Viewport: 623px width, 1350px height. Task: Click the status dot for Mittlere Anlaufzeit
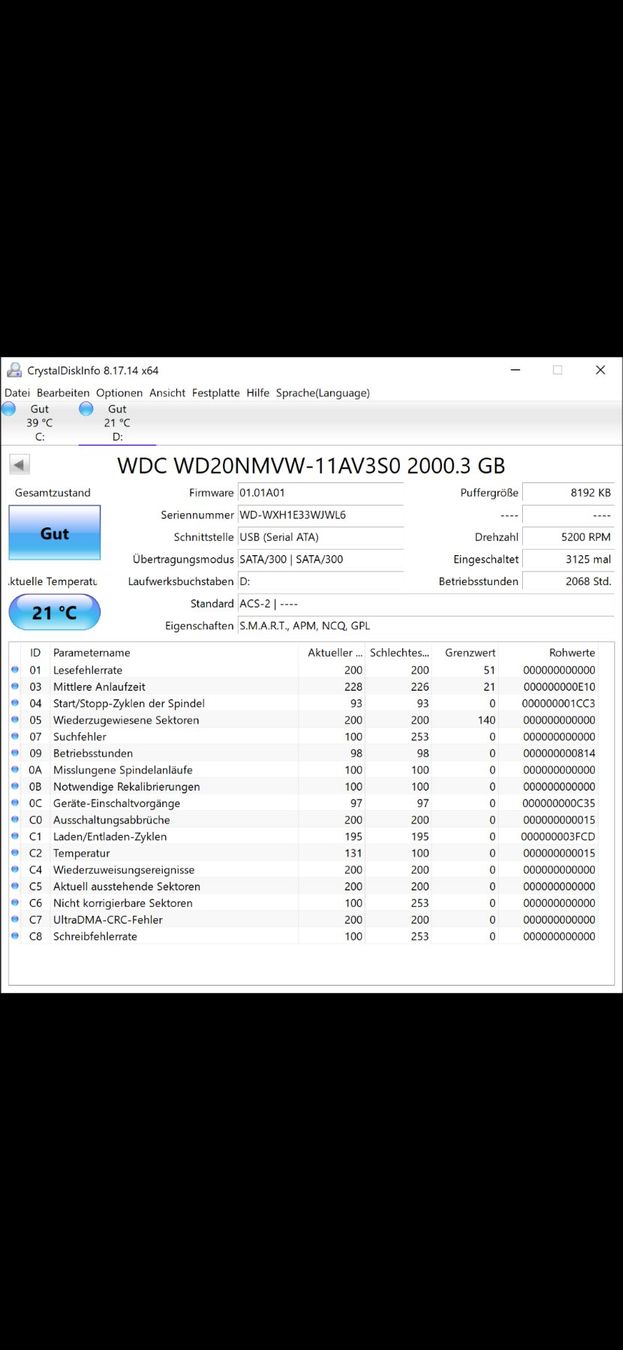(15, 687)
